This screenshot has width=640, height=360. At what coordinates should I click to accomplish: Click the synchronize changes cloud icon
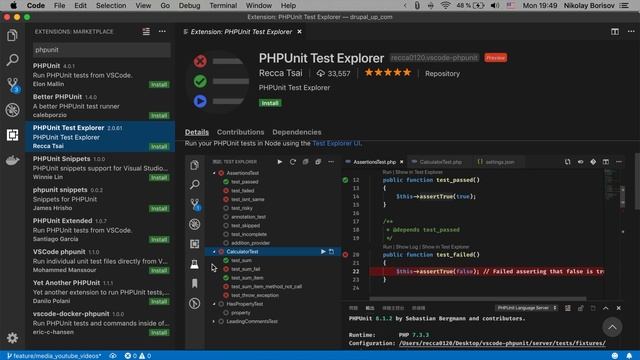point(113,356)
